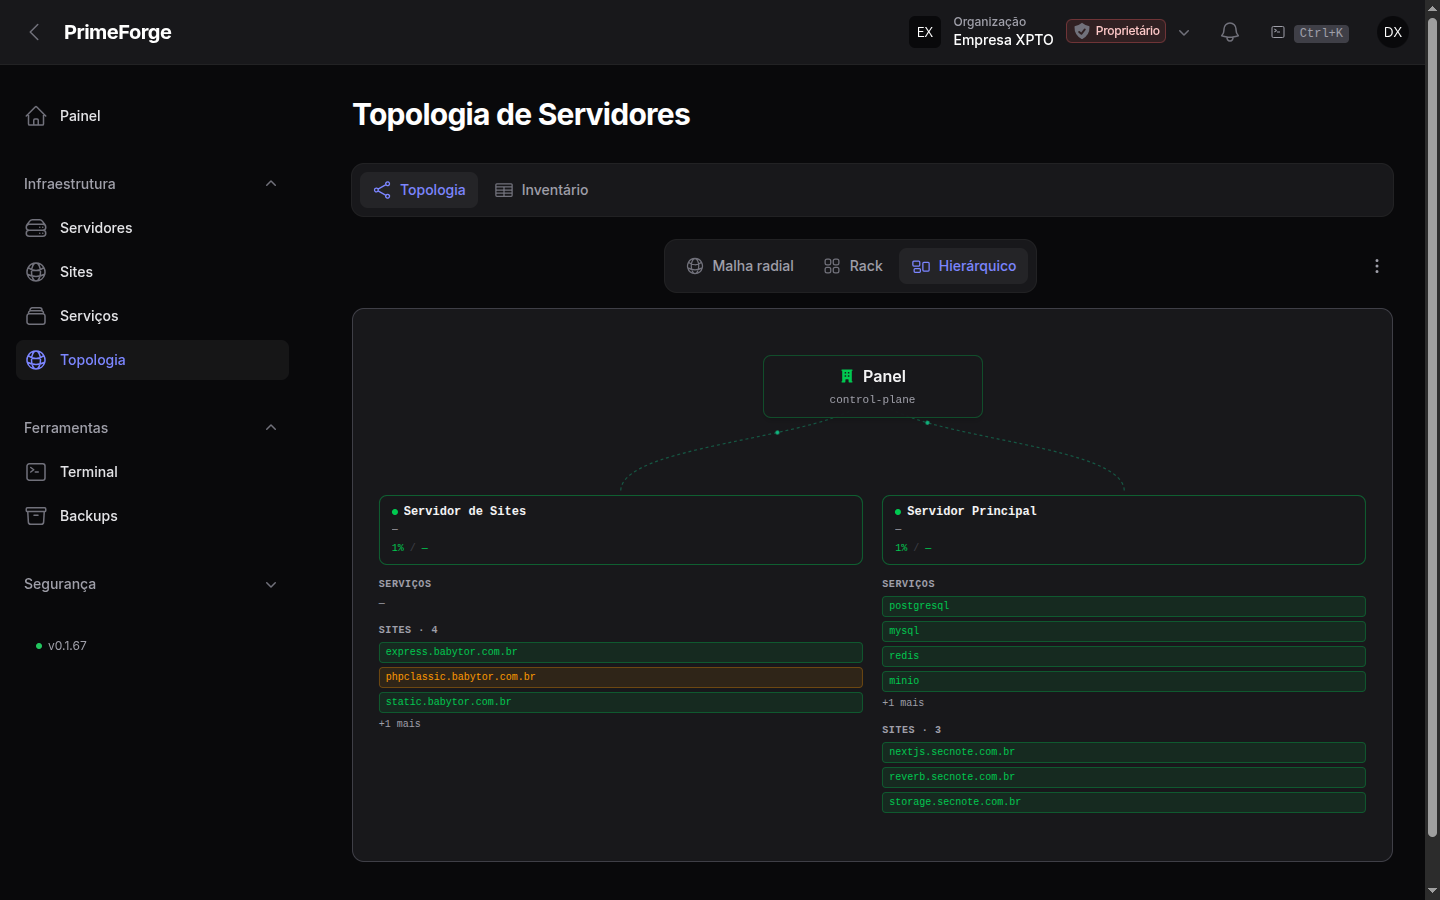
Task: Select the Servidor de Sites card
Action: (x=621, y=530)
